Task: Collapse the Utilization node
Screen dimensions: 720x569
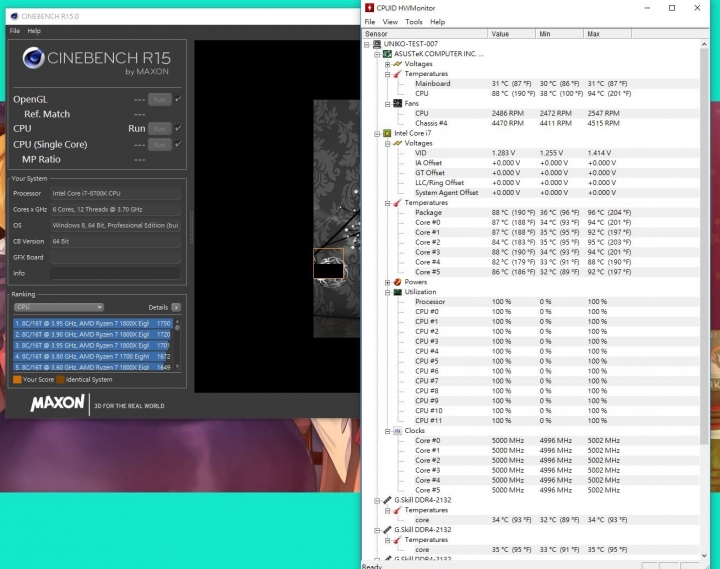Action: (x=388, y=293)
